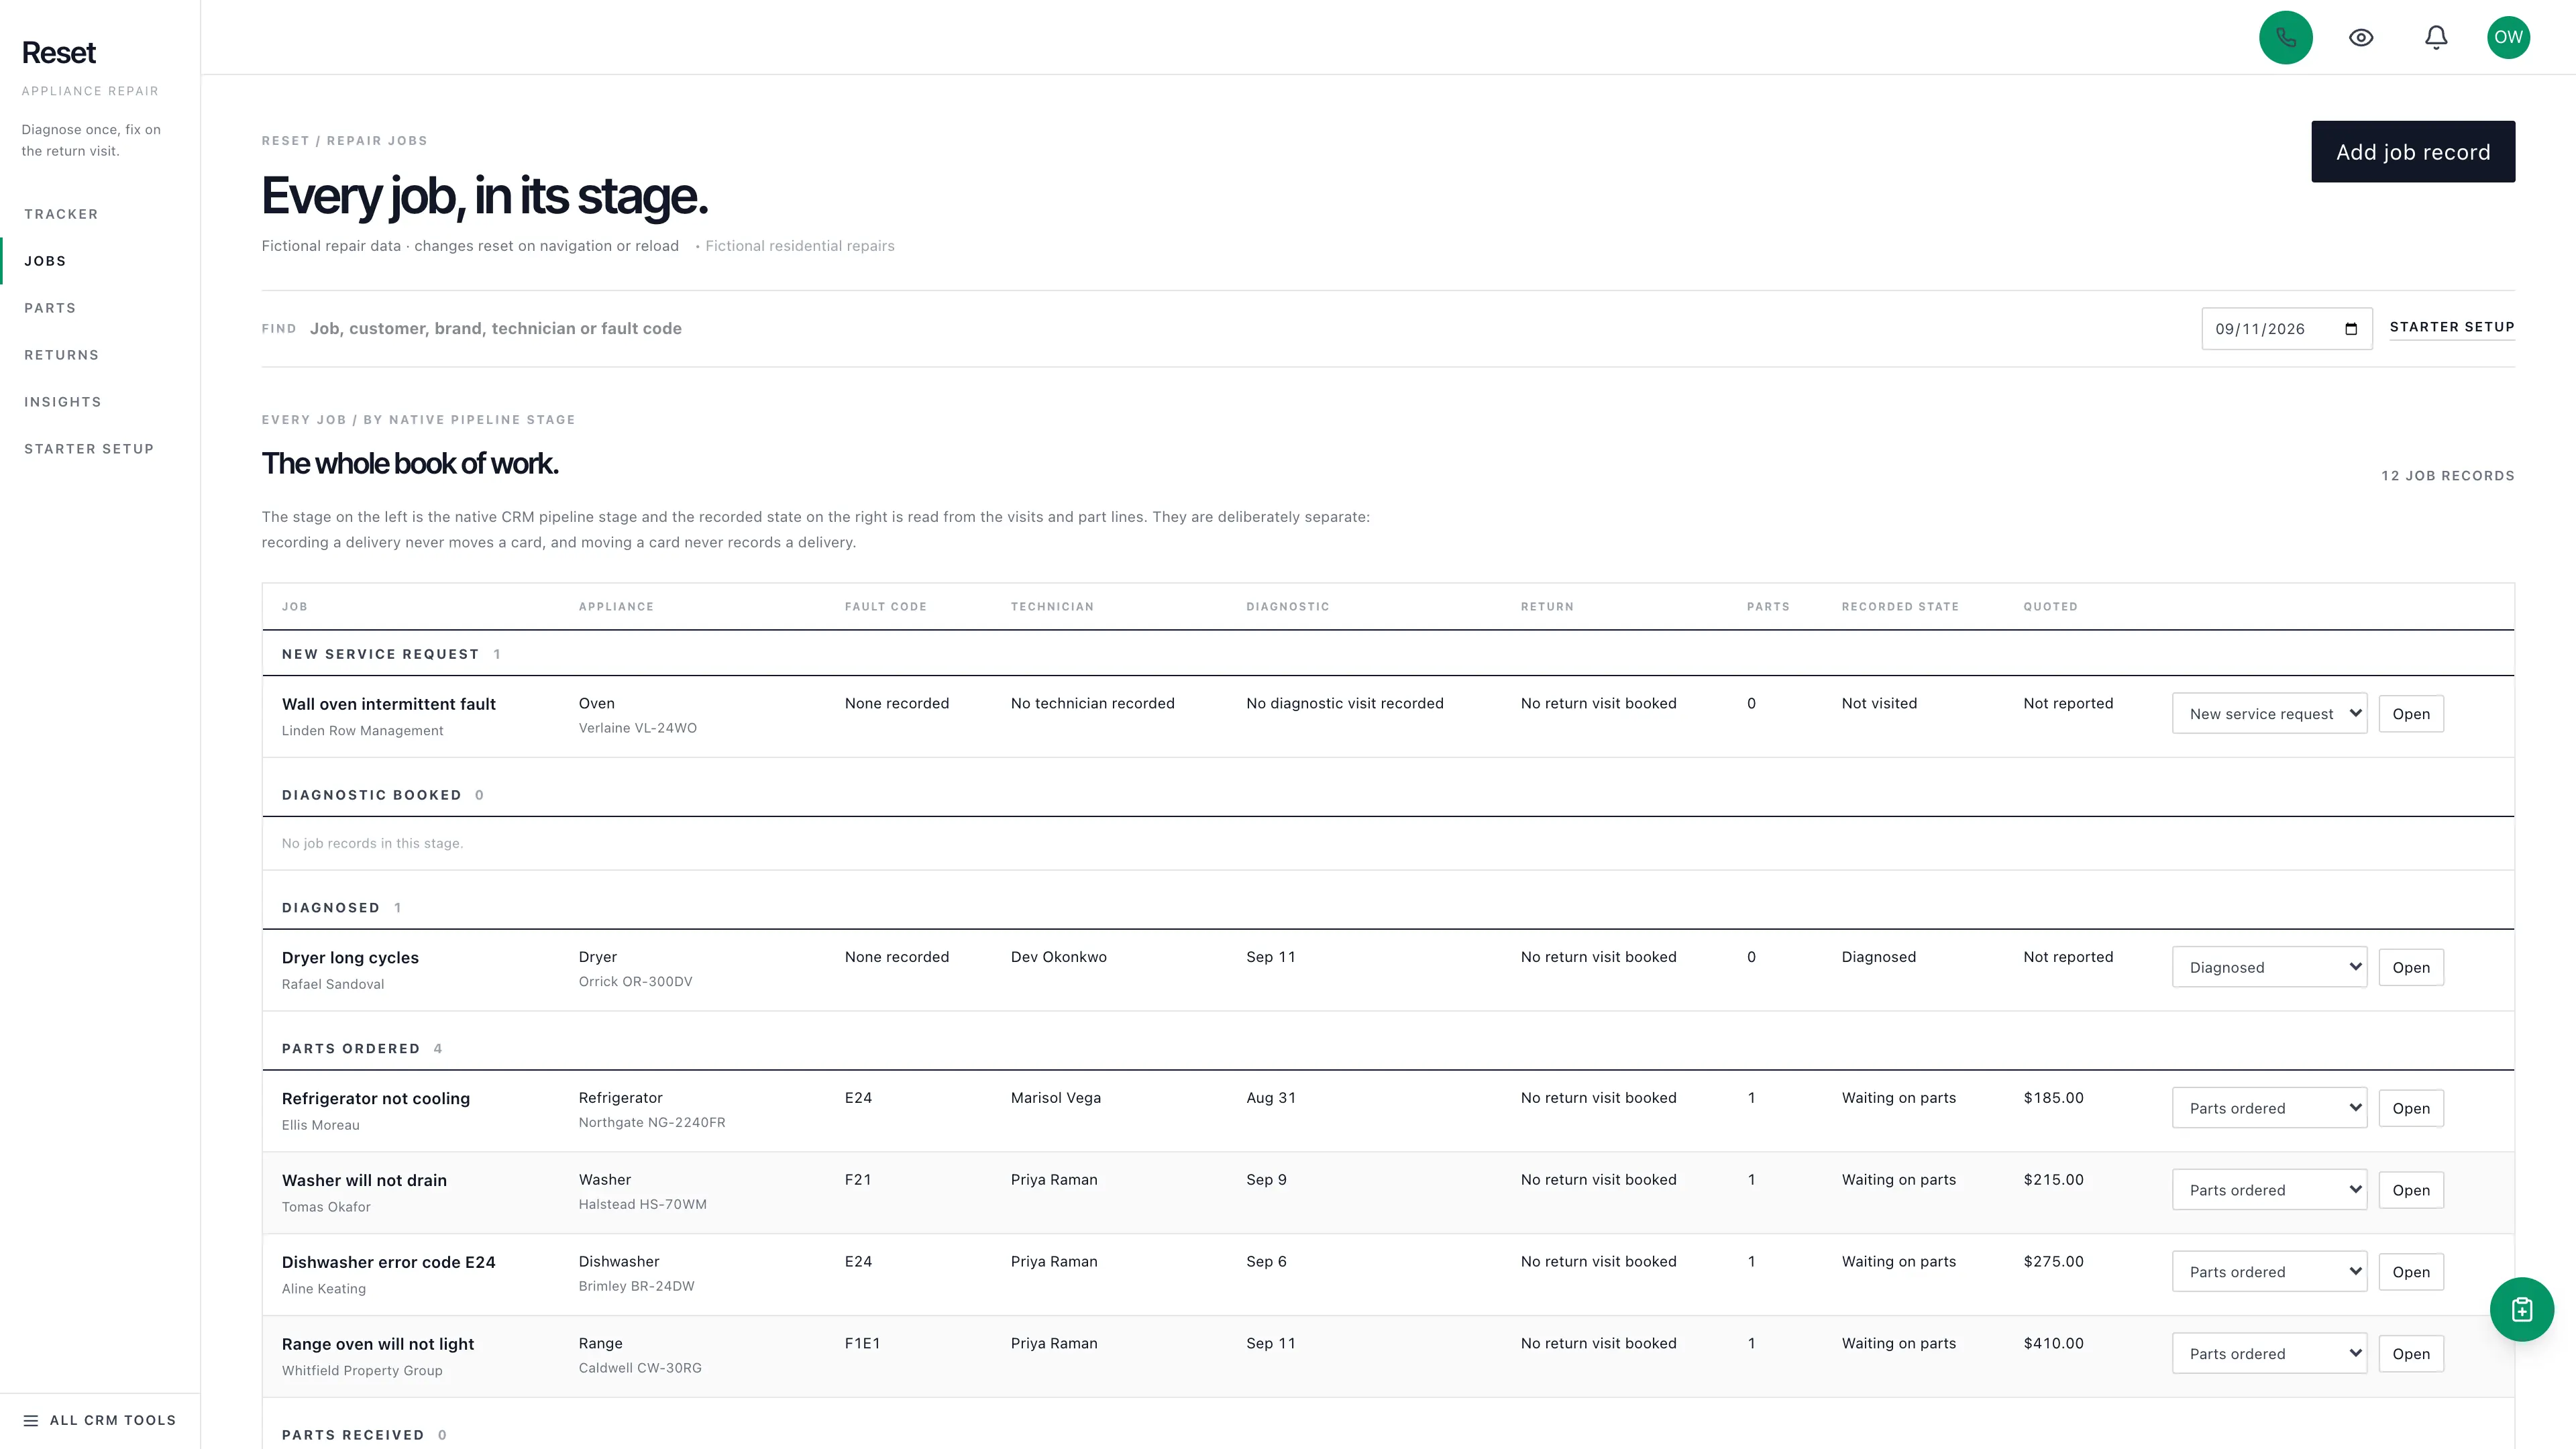Open the calendar picker in date field
Image resolution: width=2576 pixels, height=1449 pixels.
pos(2351,329)
